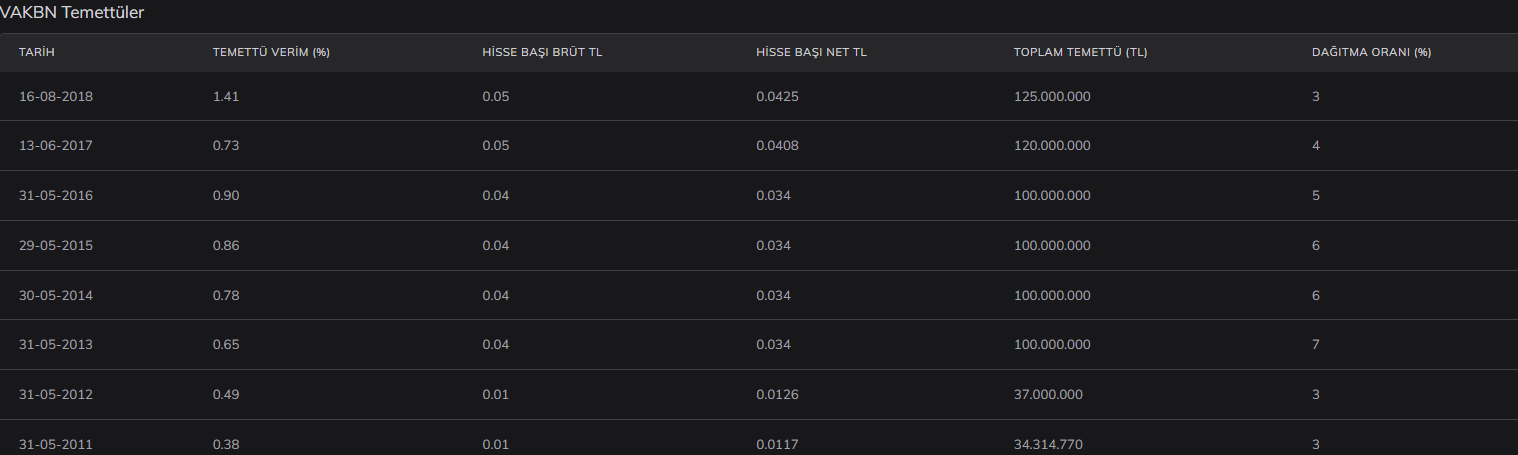Click total dividend value 125.000.000

[1052, 97]
